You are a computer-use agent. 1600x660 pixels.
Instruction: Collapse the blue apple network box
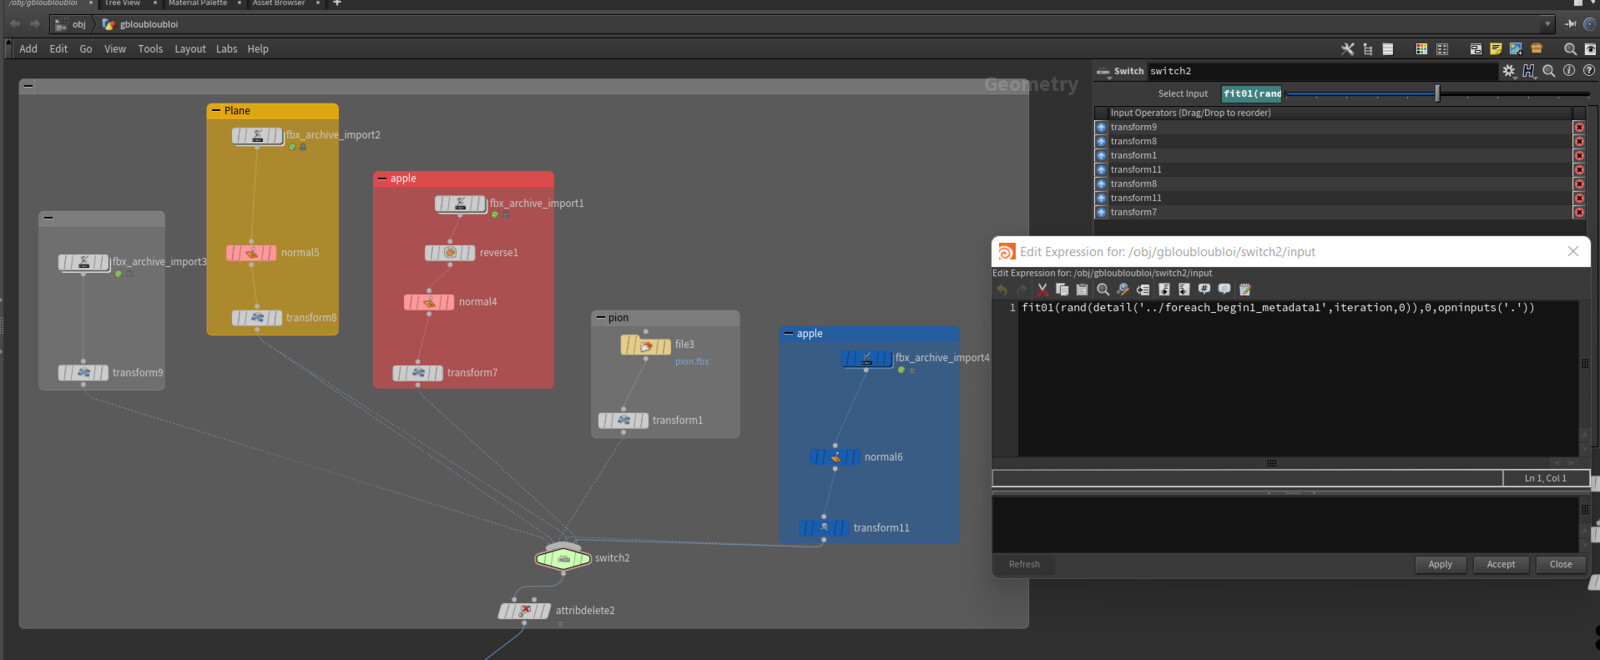coord(789,334)
